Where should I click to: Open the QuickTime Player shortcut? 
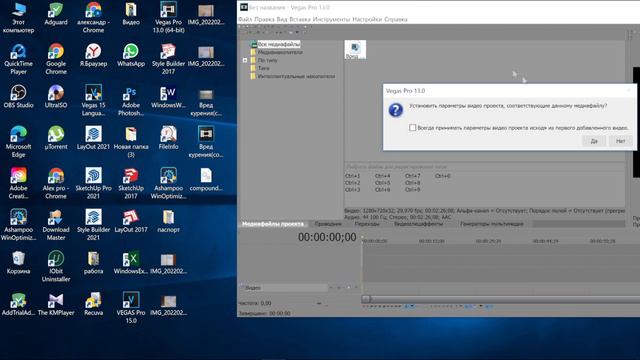click(18, 59)
